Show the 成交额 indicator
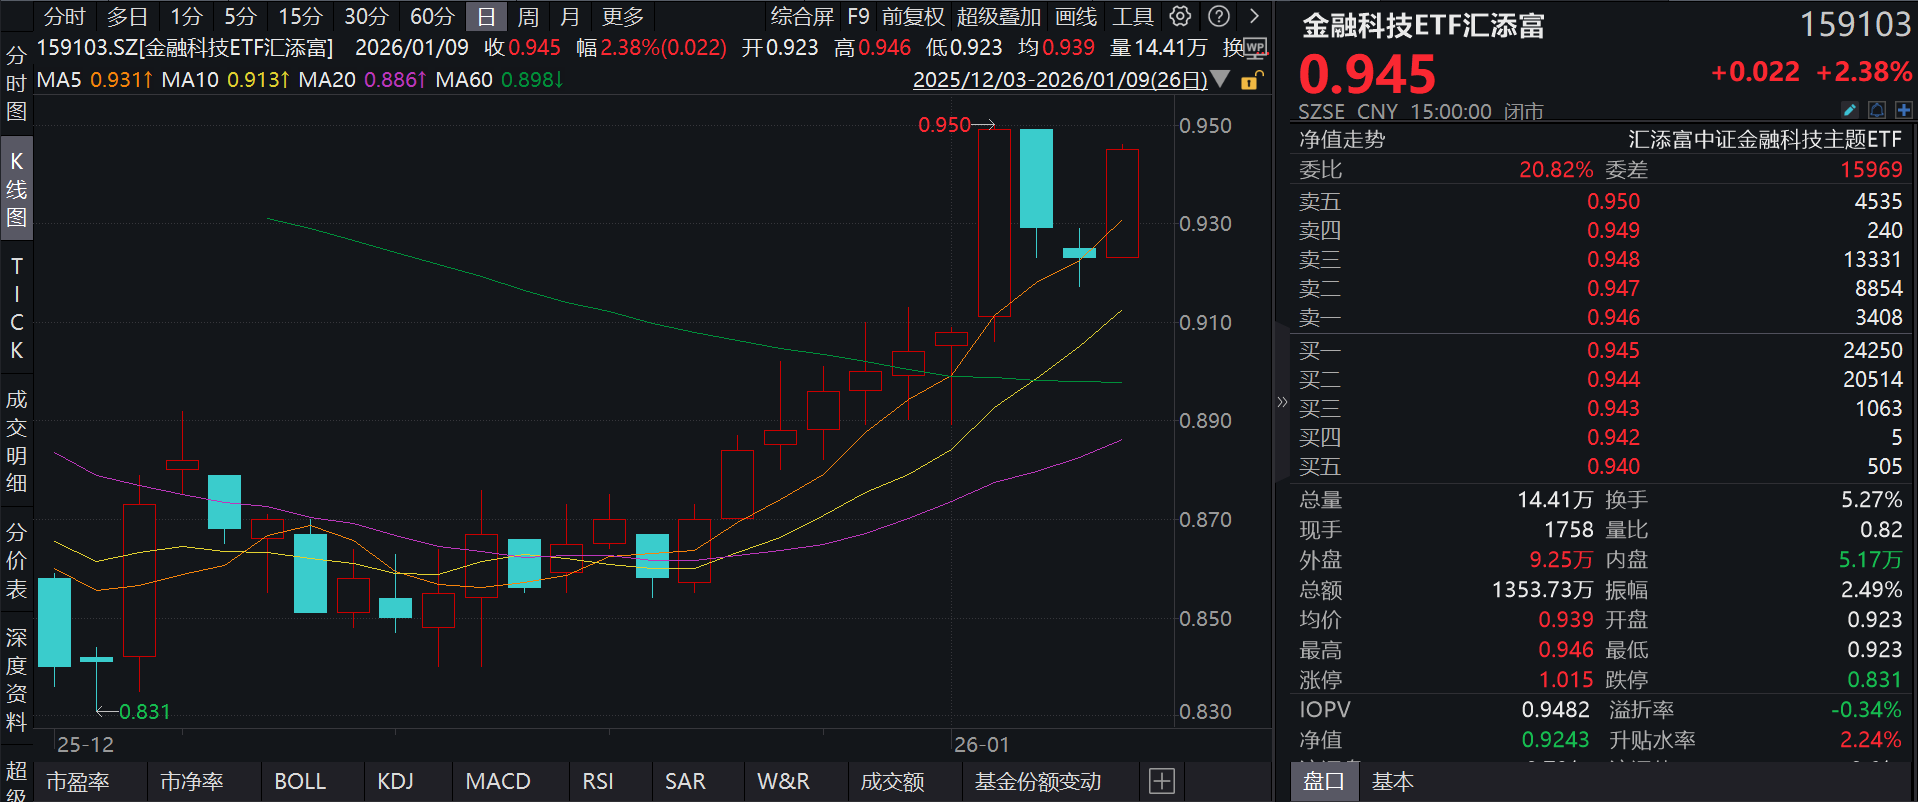The height and width of the screenshot is (802, 1918). pyautogui.click(x=892, y=781)
